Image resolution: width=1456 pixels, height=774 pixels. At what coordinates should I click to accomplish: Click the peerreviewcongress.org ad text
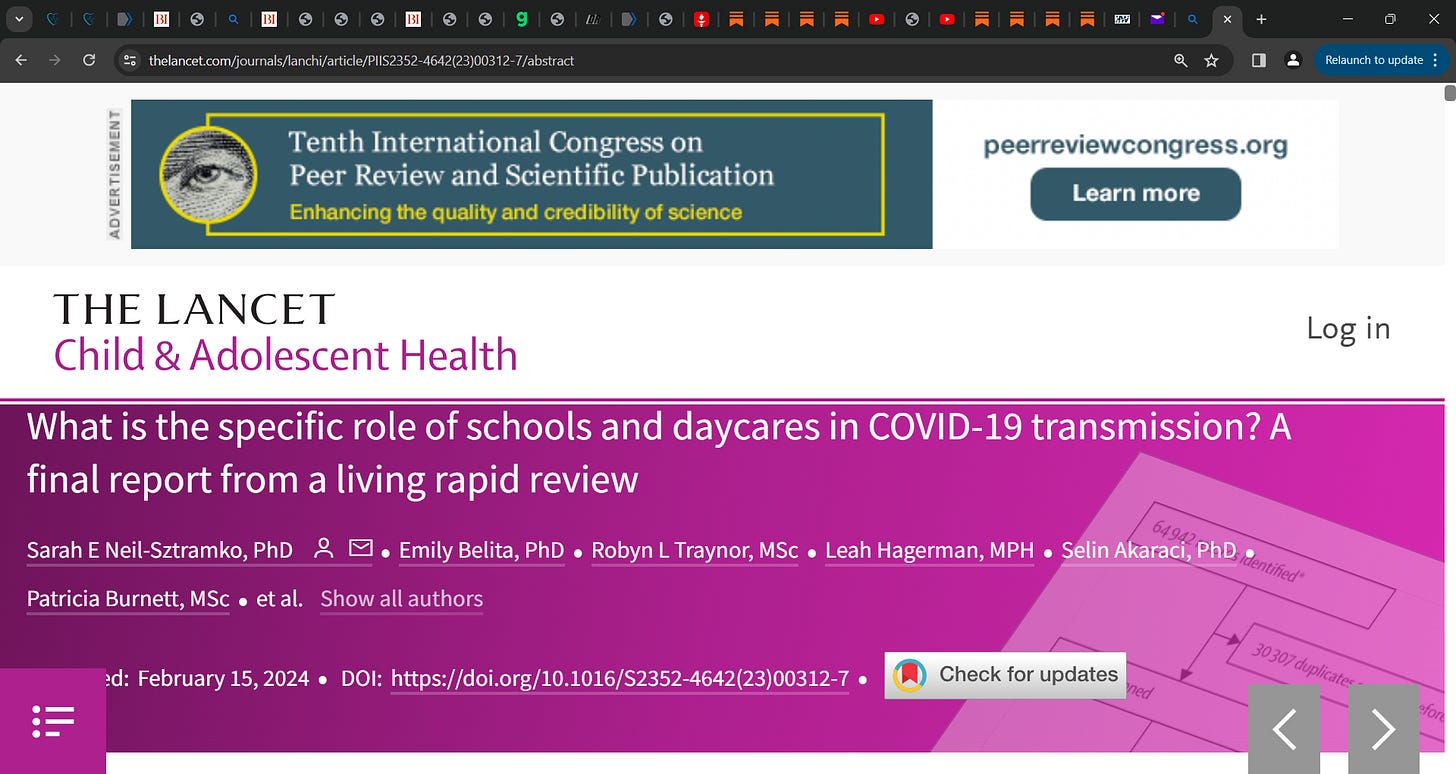(1136, 146)
